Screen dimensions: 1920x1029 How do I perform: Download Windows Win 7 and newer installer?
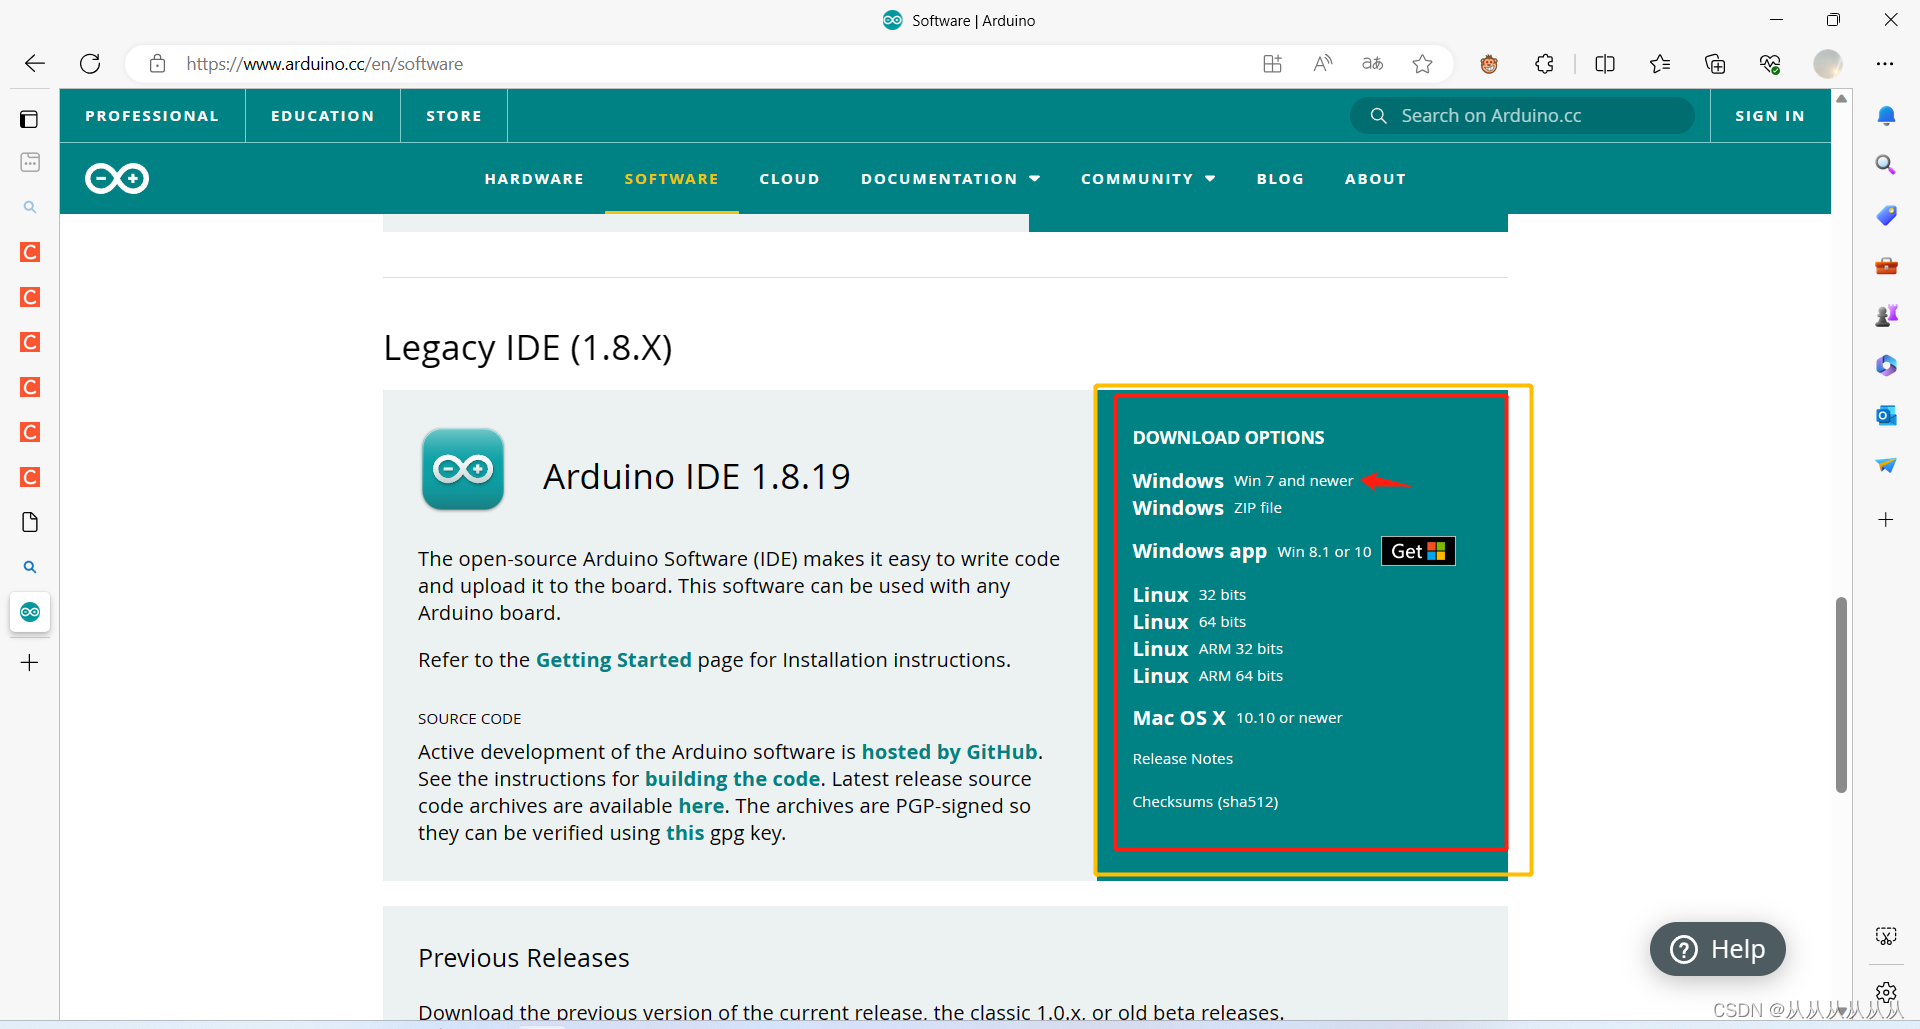[1240, 481]
